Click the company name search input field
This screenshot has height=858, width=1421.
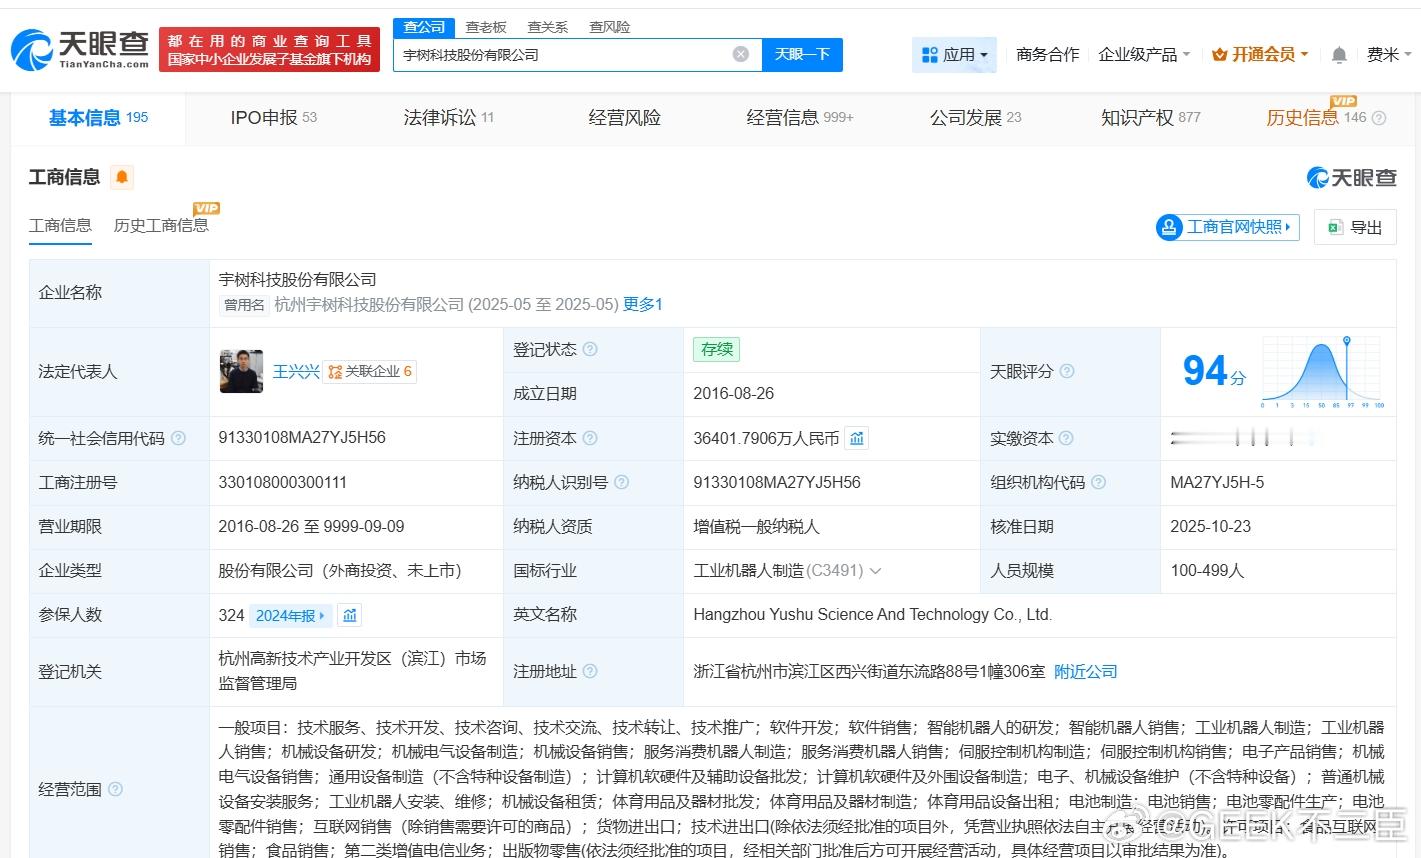point(565,54)
